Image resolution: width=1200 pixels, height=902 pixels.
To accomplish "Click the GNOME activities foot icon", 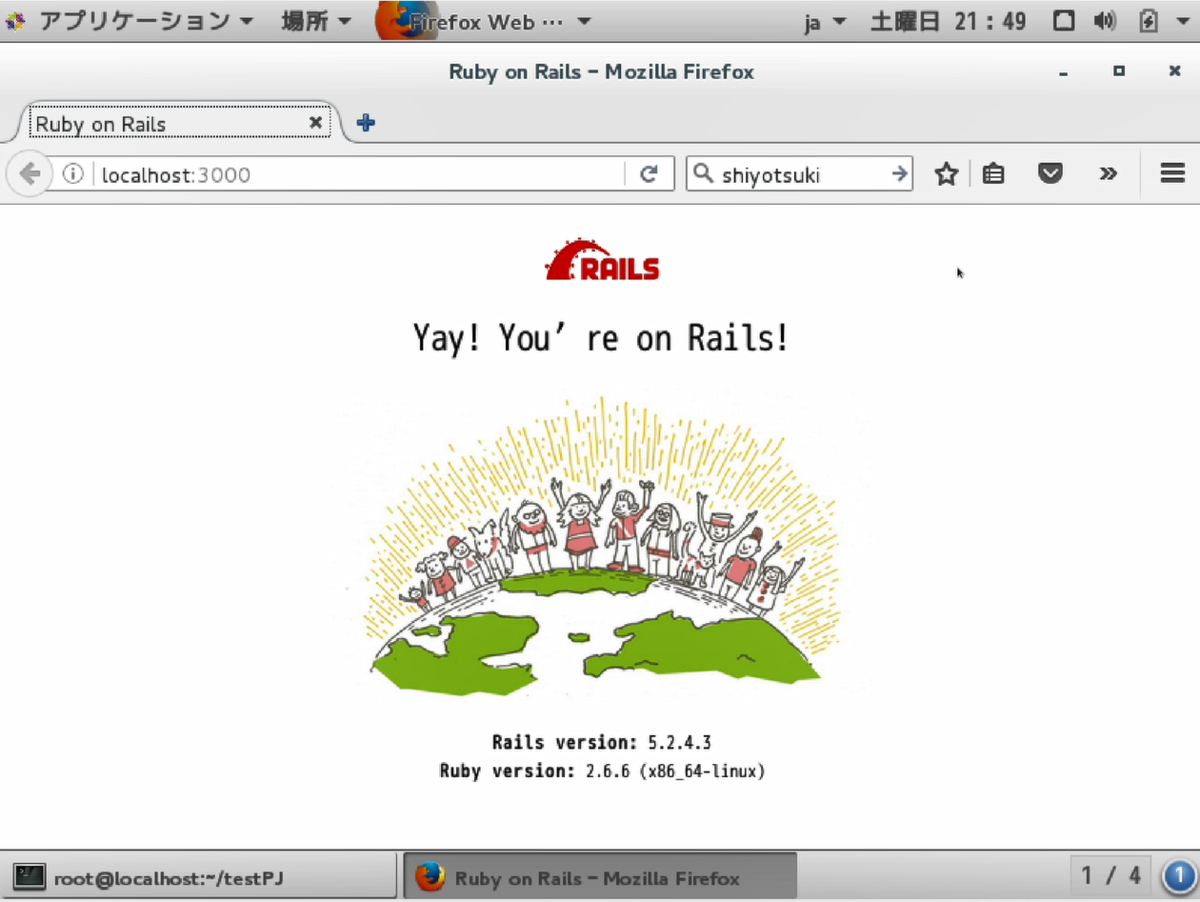I will 17,21.
